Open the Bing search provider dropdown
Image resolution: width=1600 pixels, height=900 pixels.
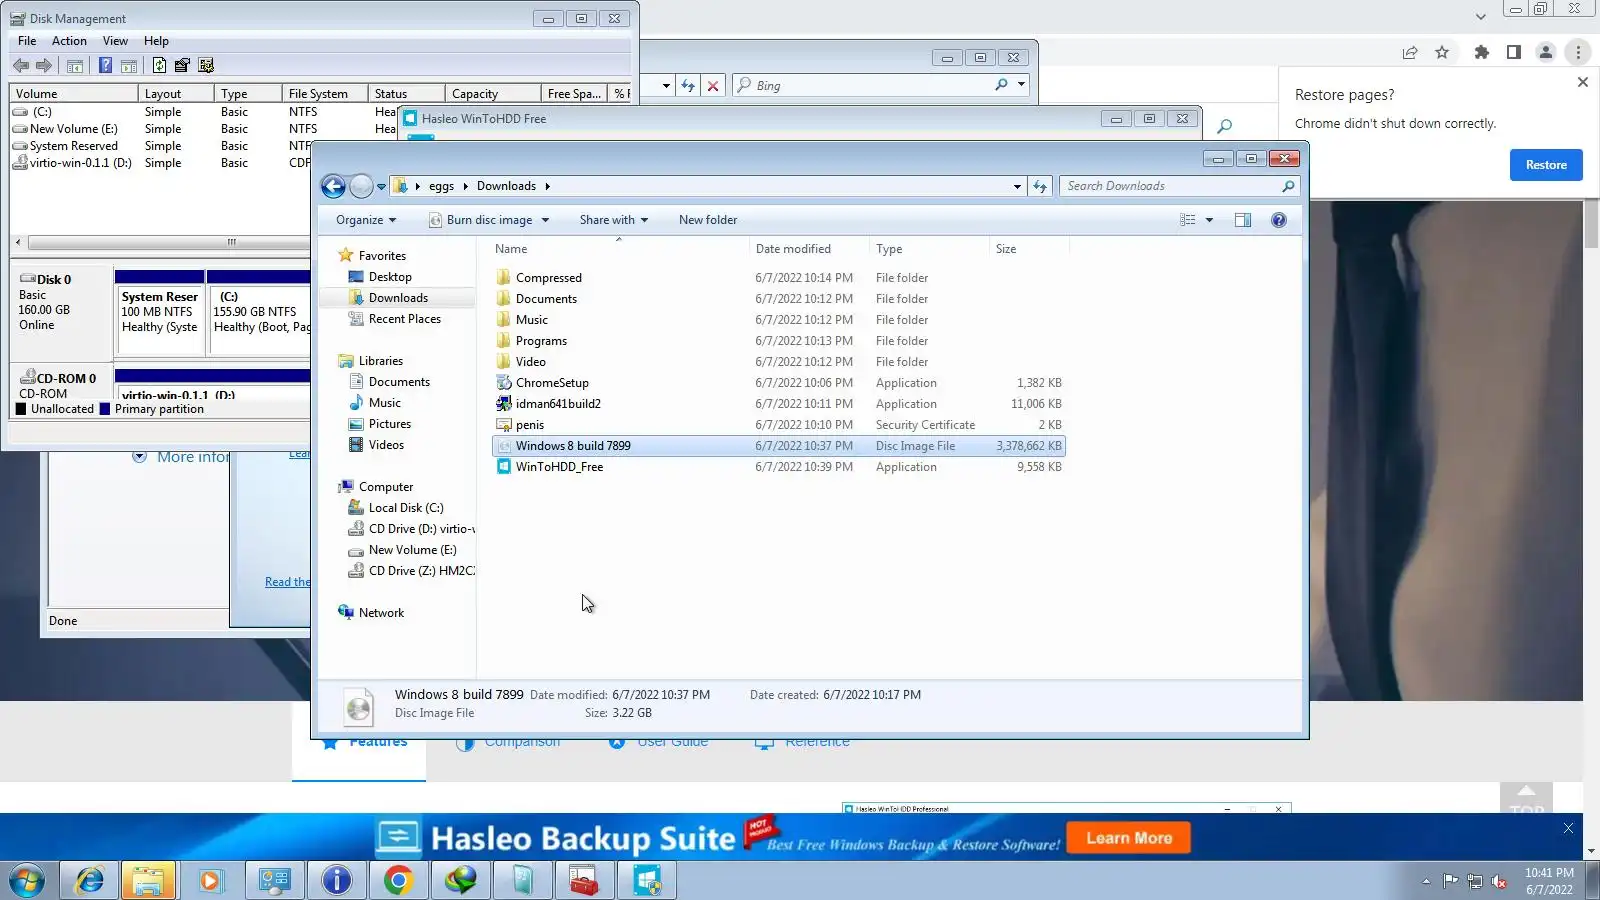(1021, 85)
